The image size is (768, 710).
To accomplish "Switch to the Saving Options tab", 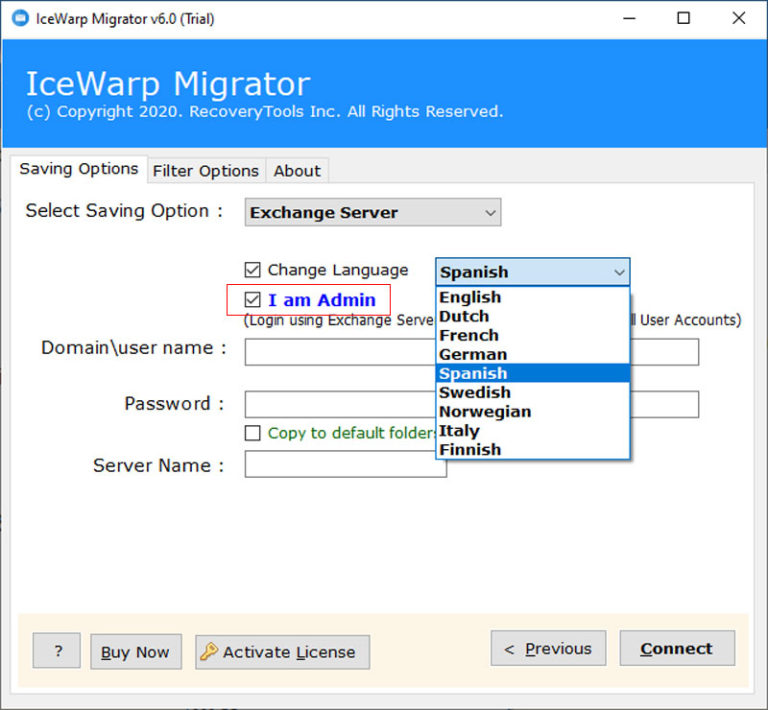I will [79, 169].
